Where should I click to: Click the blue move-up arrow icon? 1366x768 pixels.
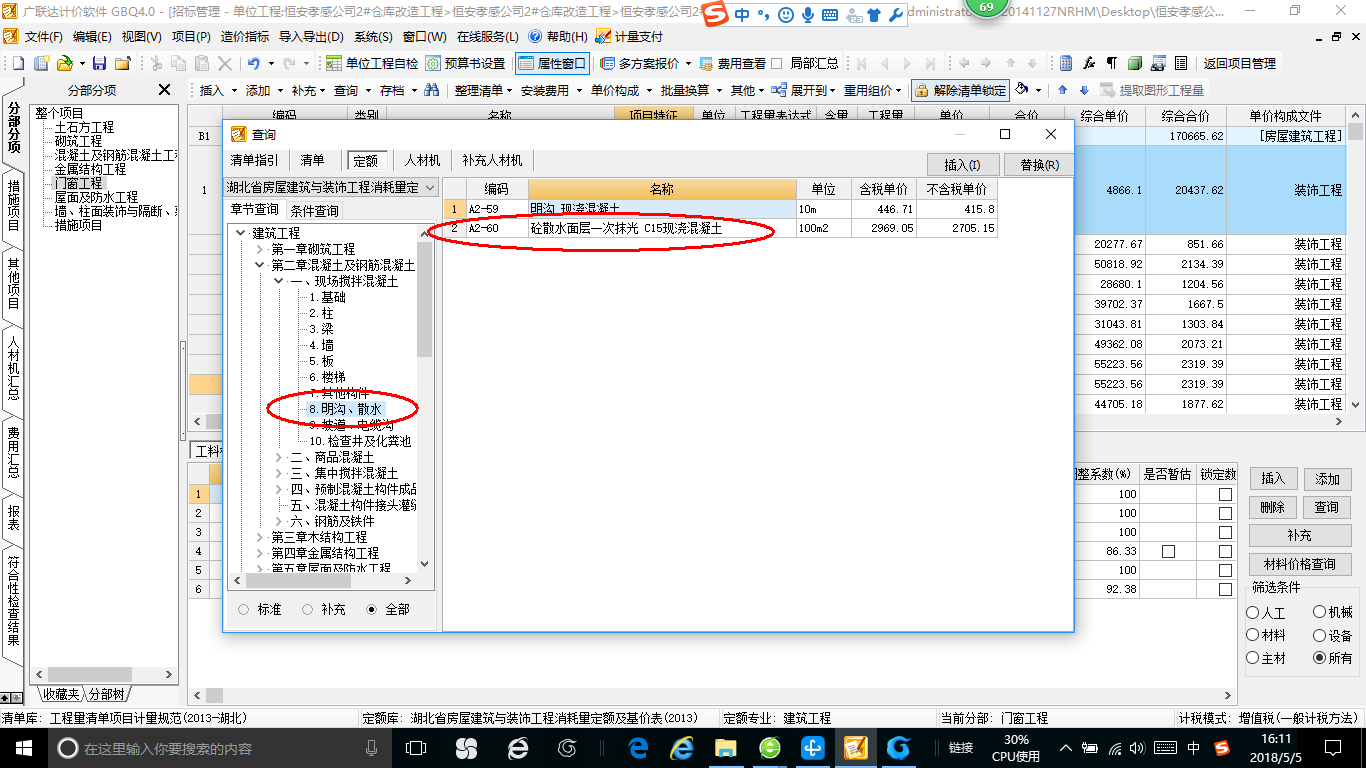click(x=1063, y=90)
